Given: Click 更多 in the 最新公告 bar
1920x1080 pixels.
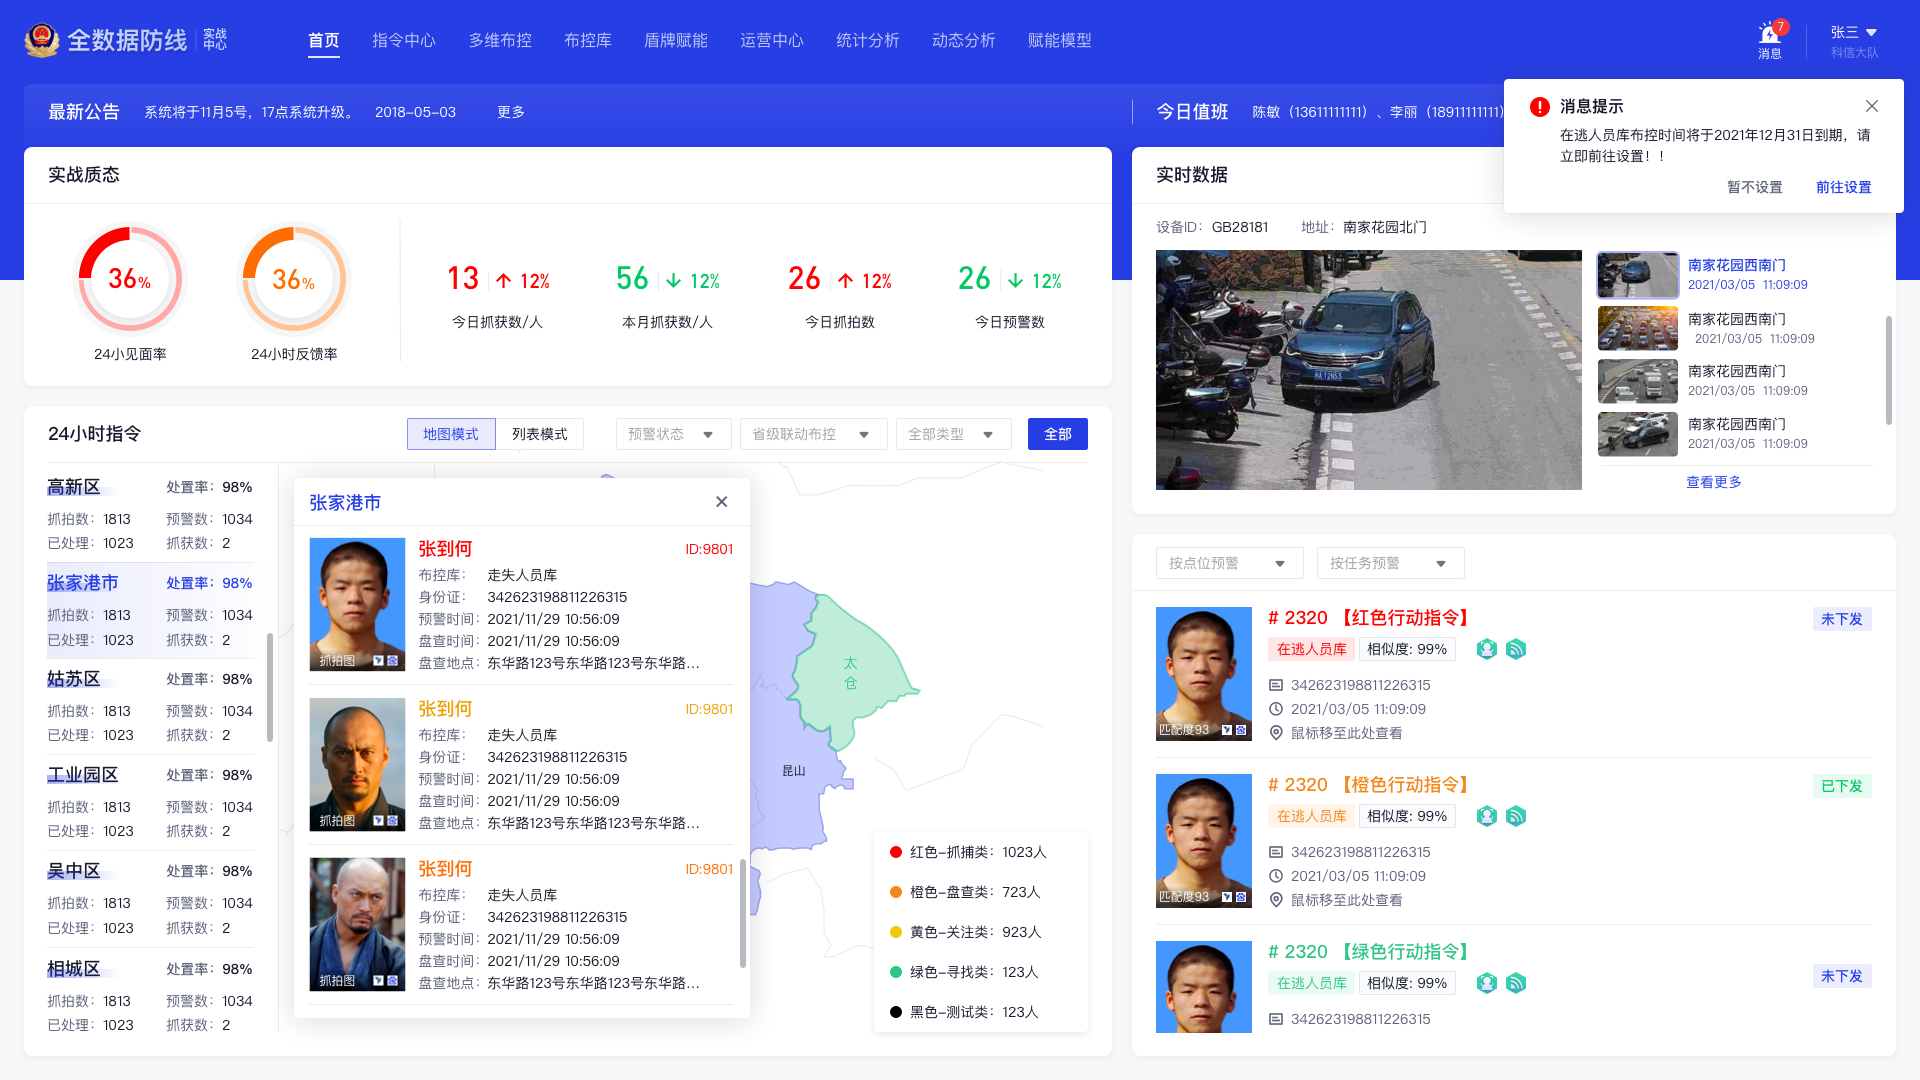Looking at the screenshot, I should click(511, 112).
